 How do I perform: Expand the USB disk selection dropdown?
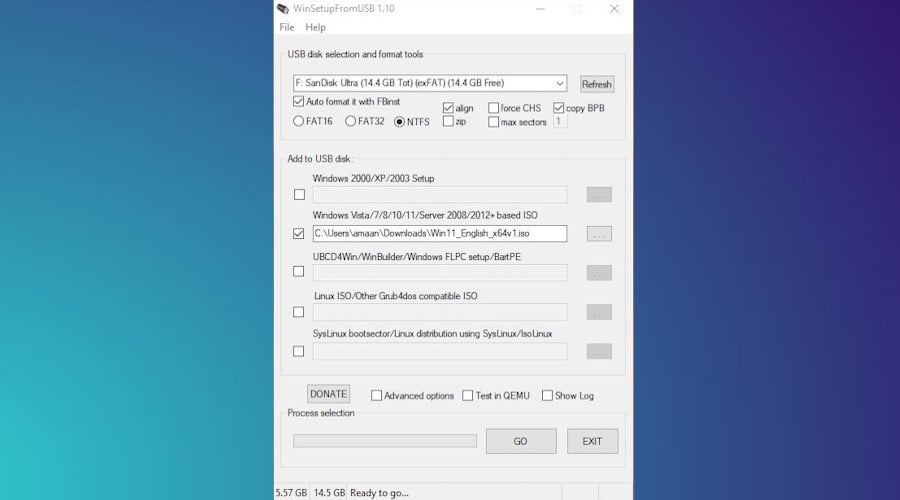(x=559, y=83)
